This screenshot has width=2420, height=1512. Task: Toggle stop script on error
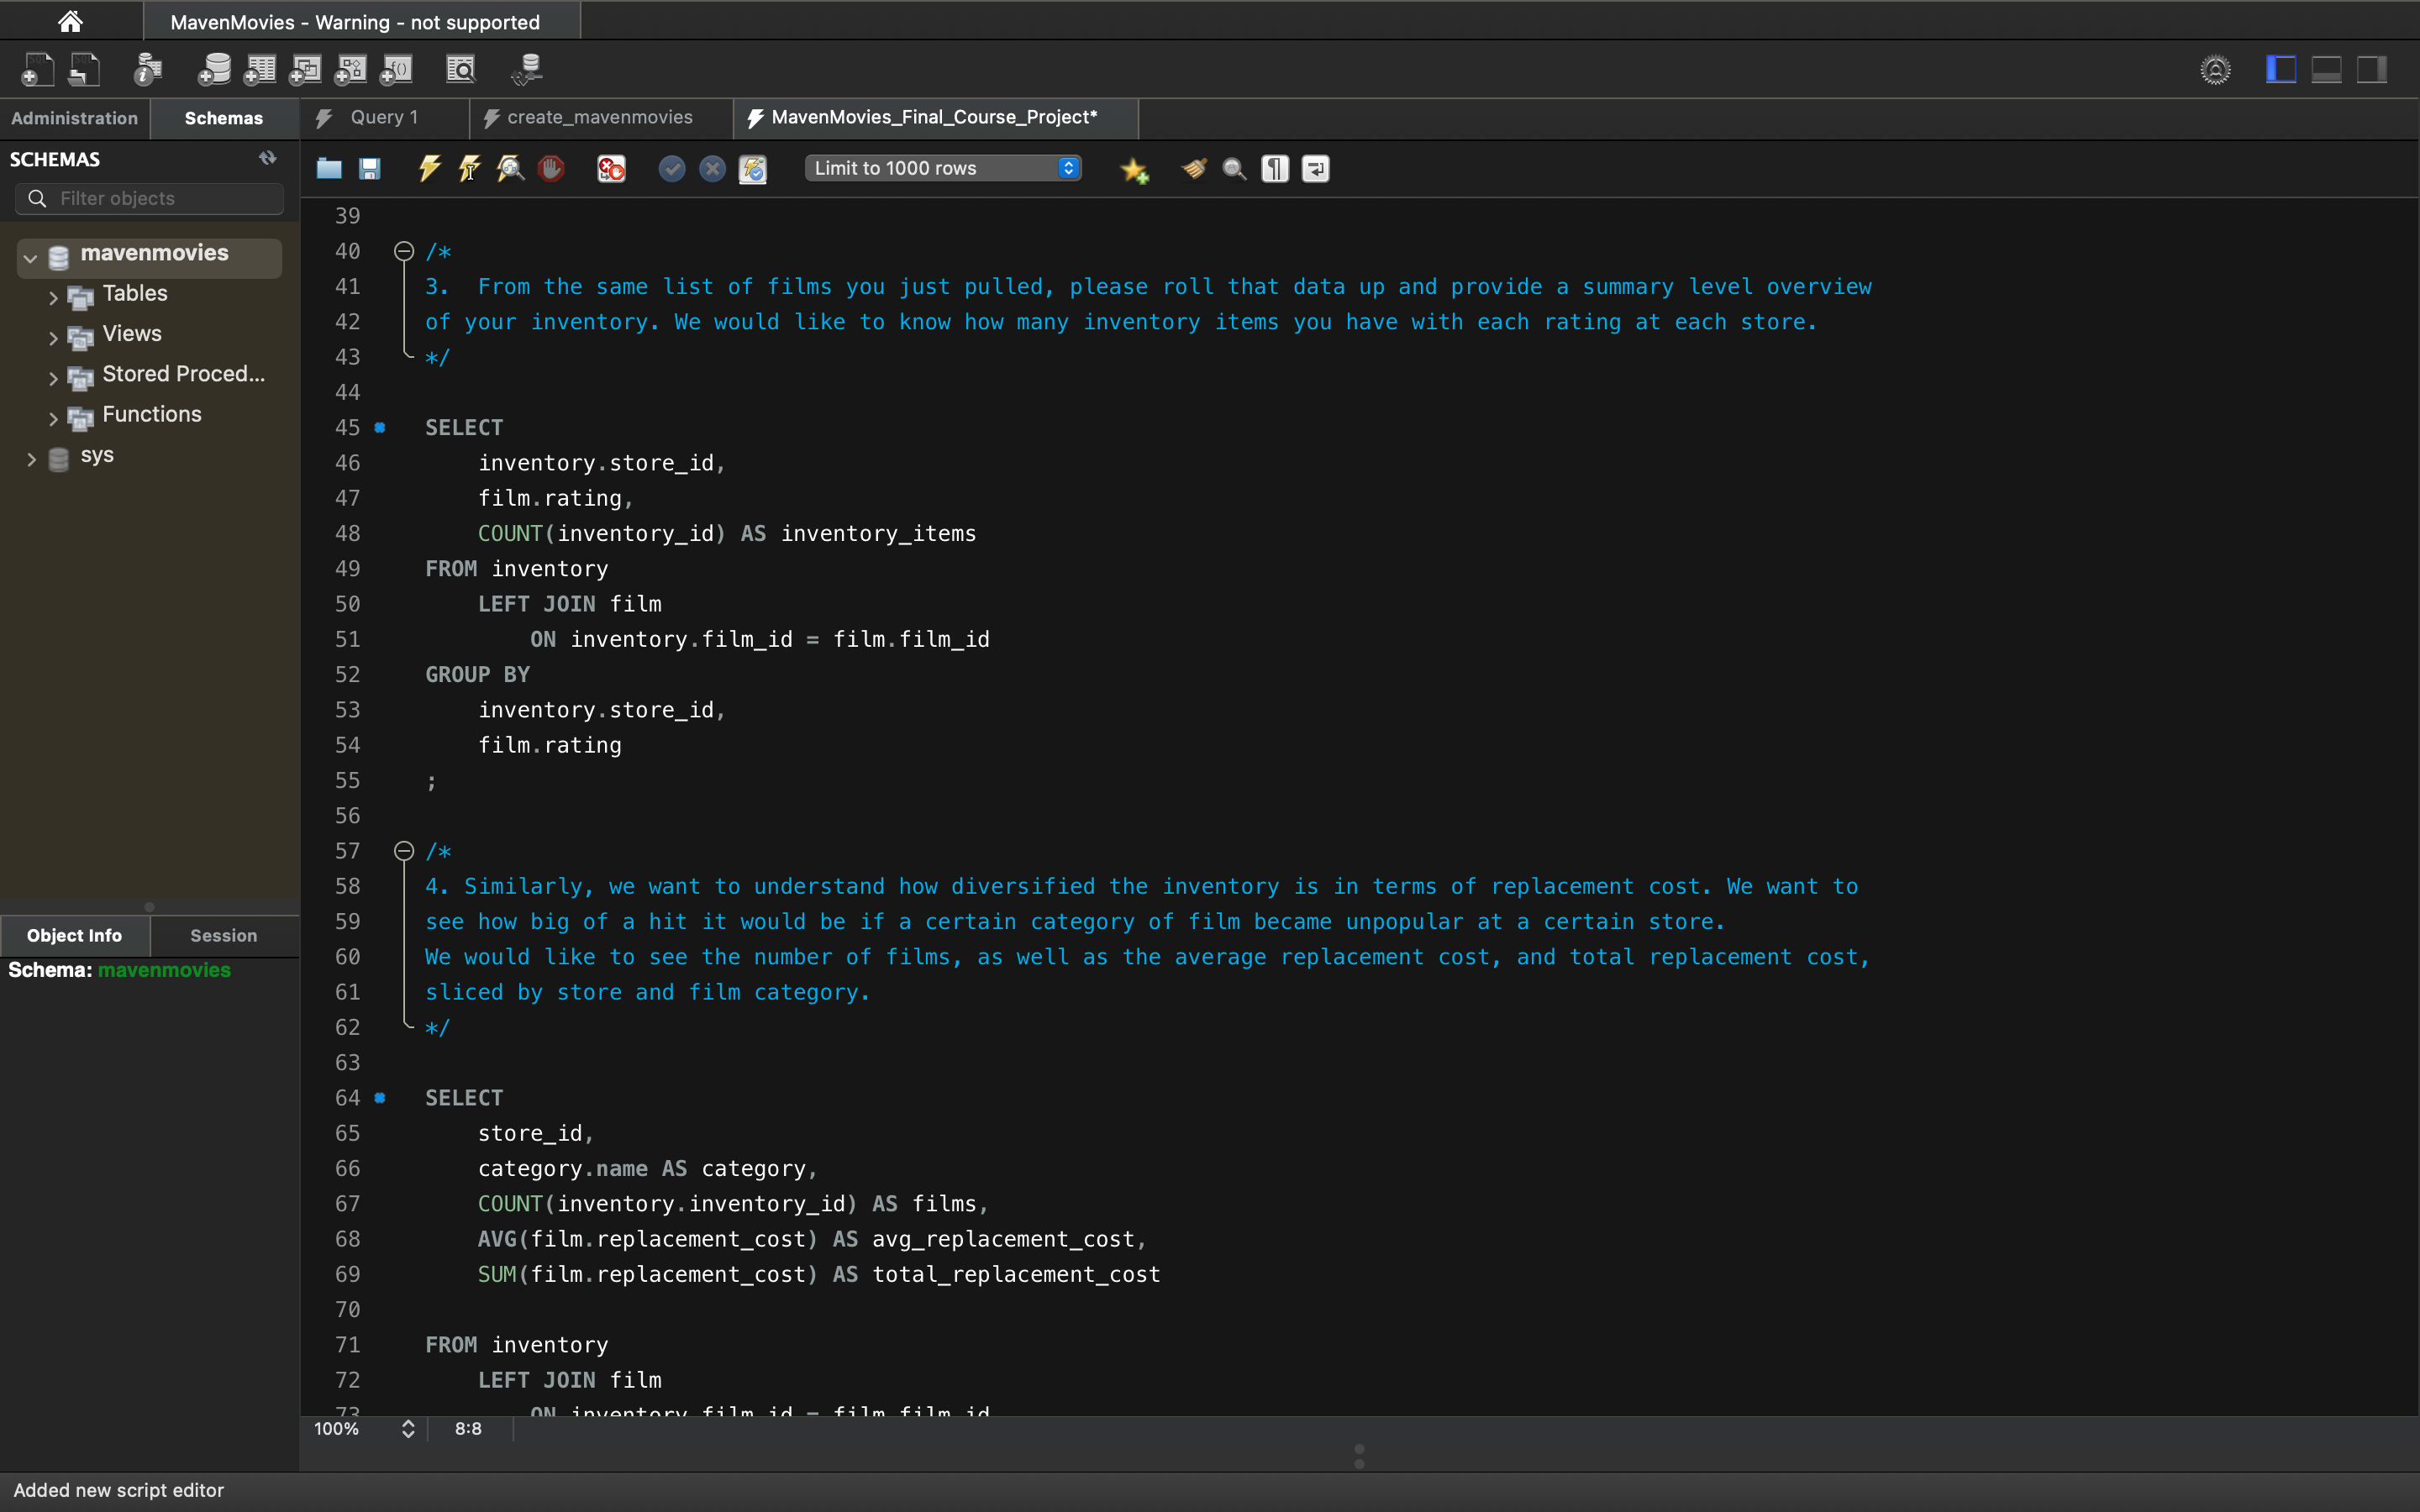(x=611, y=168)
